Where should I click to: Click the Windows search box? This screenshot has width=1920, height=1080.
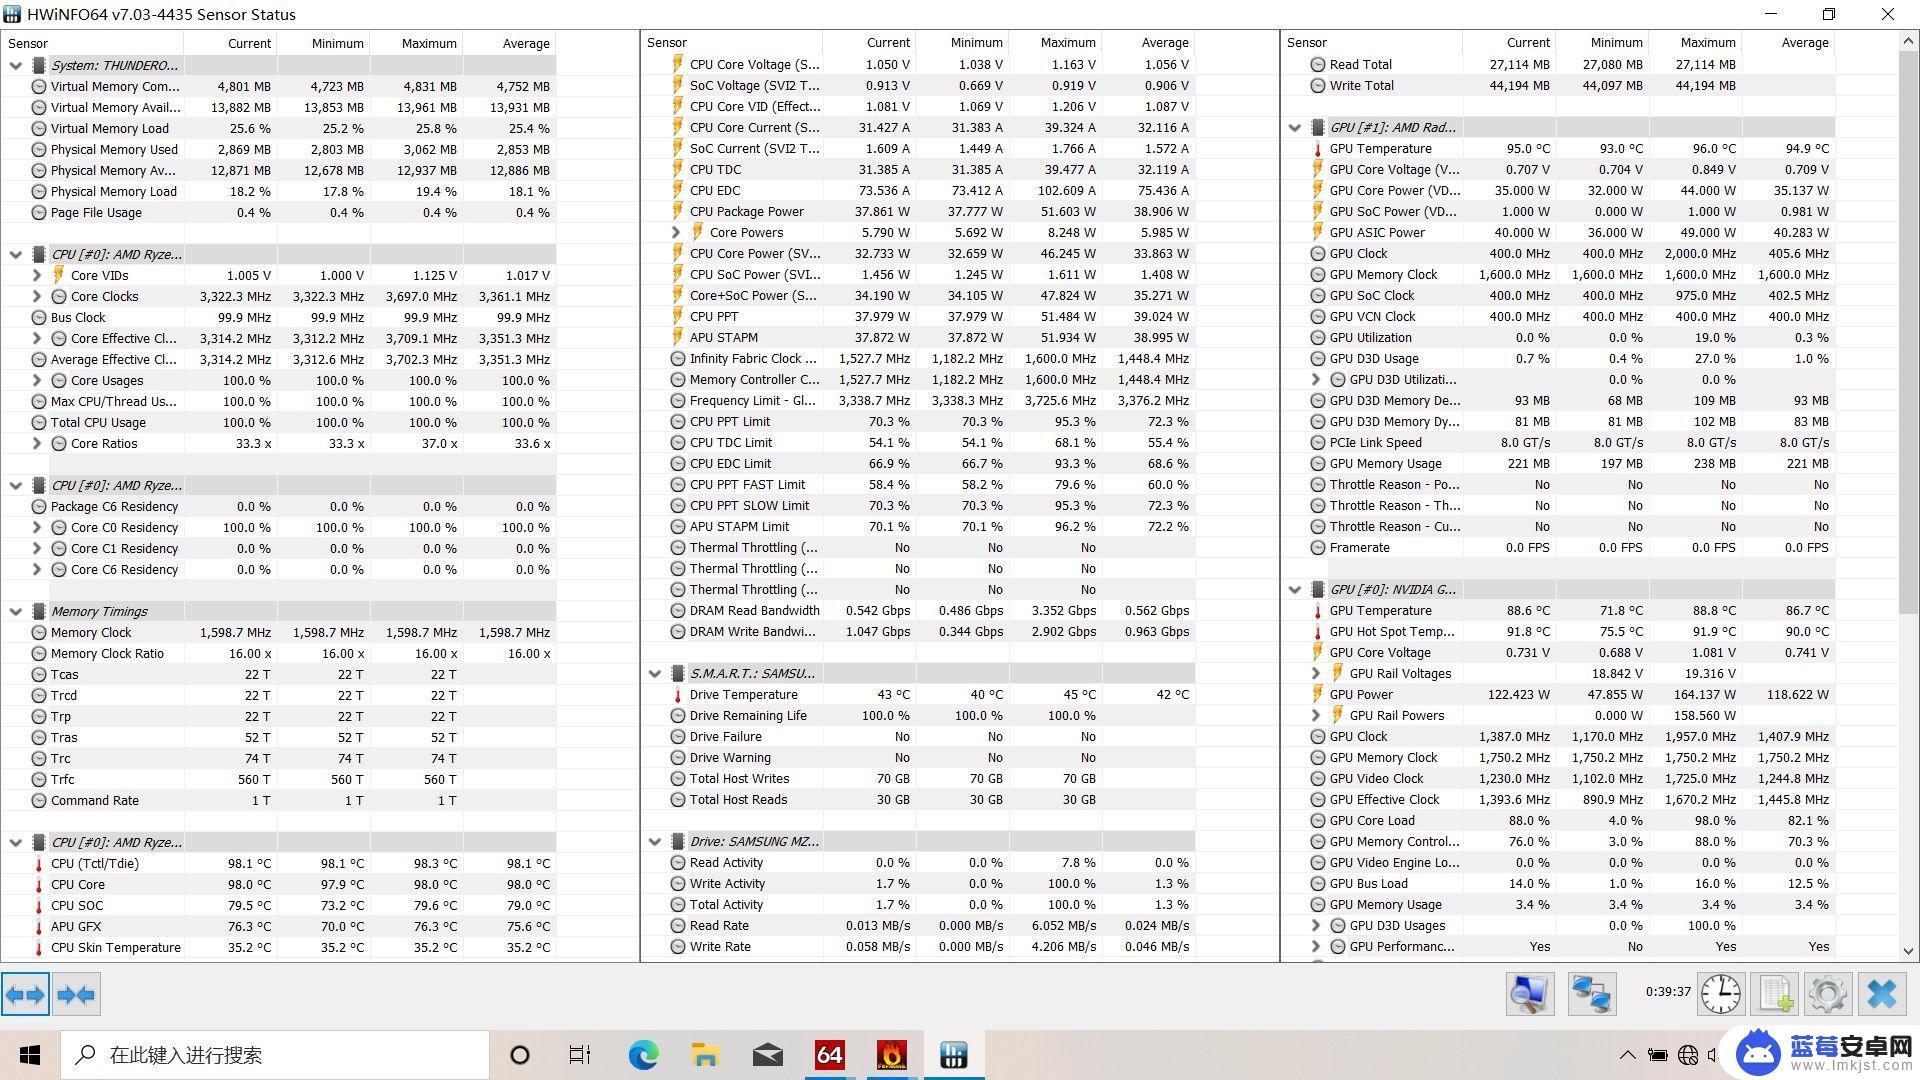275,1055
